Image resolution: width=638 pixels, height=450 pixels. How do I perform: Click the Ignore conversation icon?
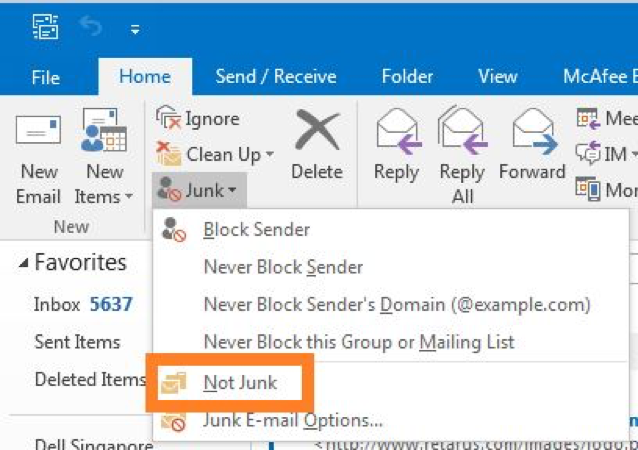(x=168, y=118)
